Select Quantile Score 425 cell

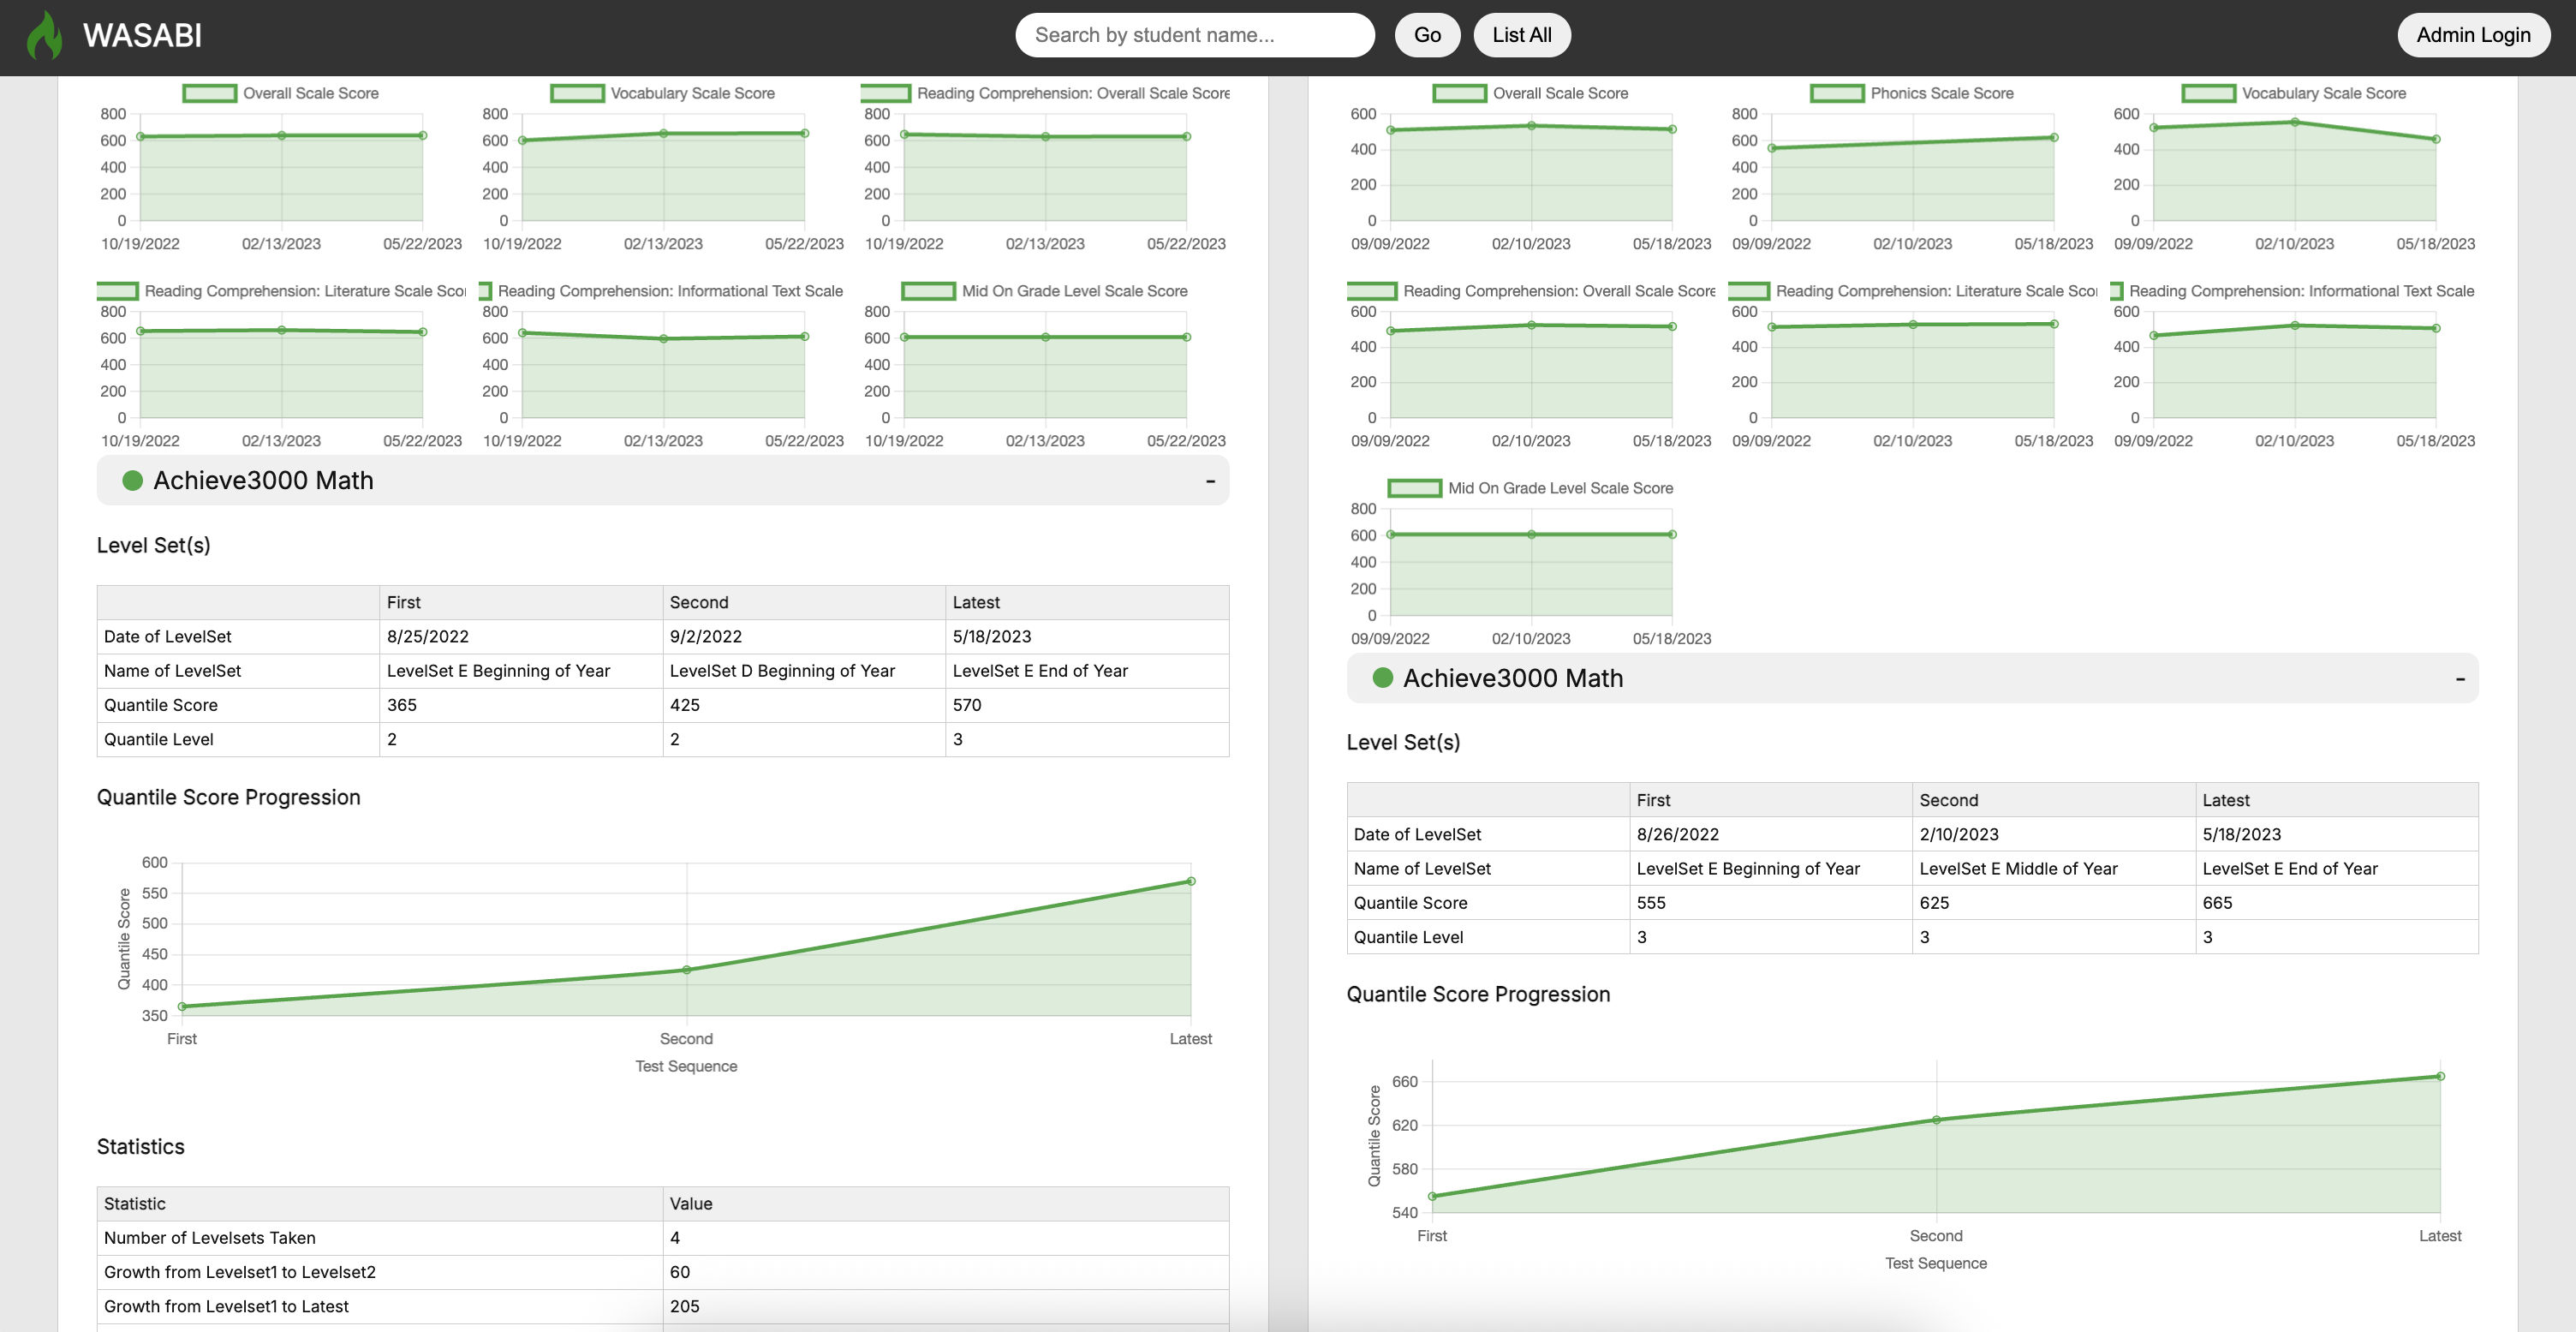804,705
